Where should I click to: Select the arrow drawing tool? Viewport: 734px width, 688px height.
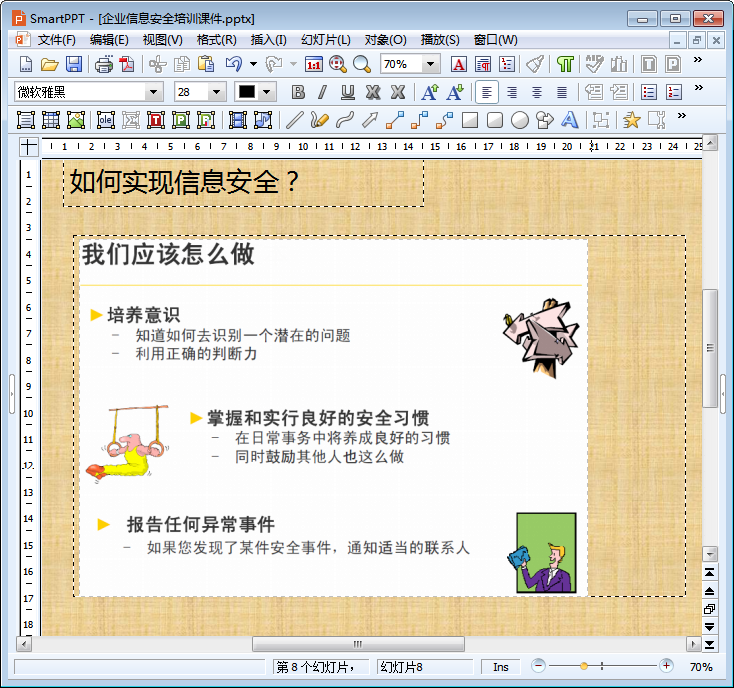370,120
